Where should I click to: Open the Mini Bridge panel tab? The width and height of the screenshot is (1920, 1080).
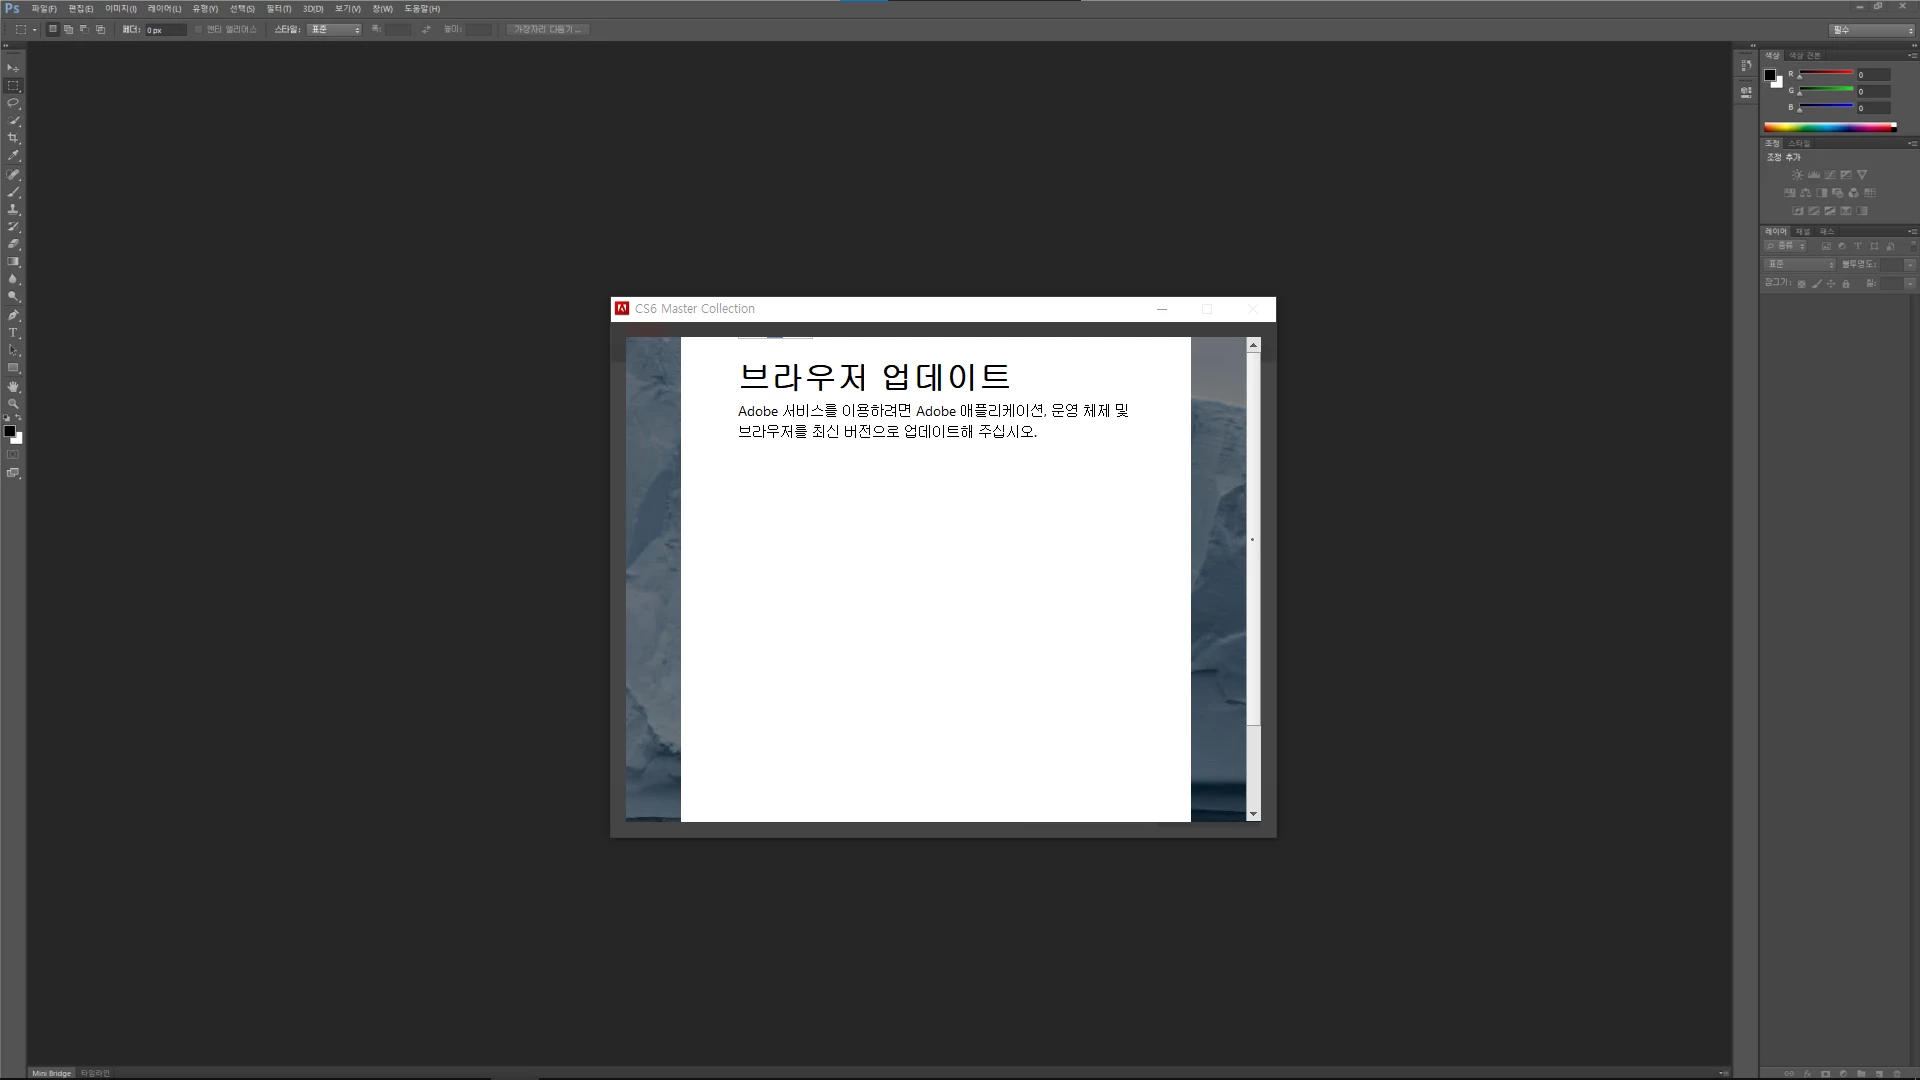click(52, 1073)
